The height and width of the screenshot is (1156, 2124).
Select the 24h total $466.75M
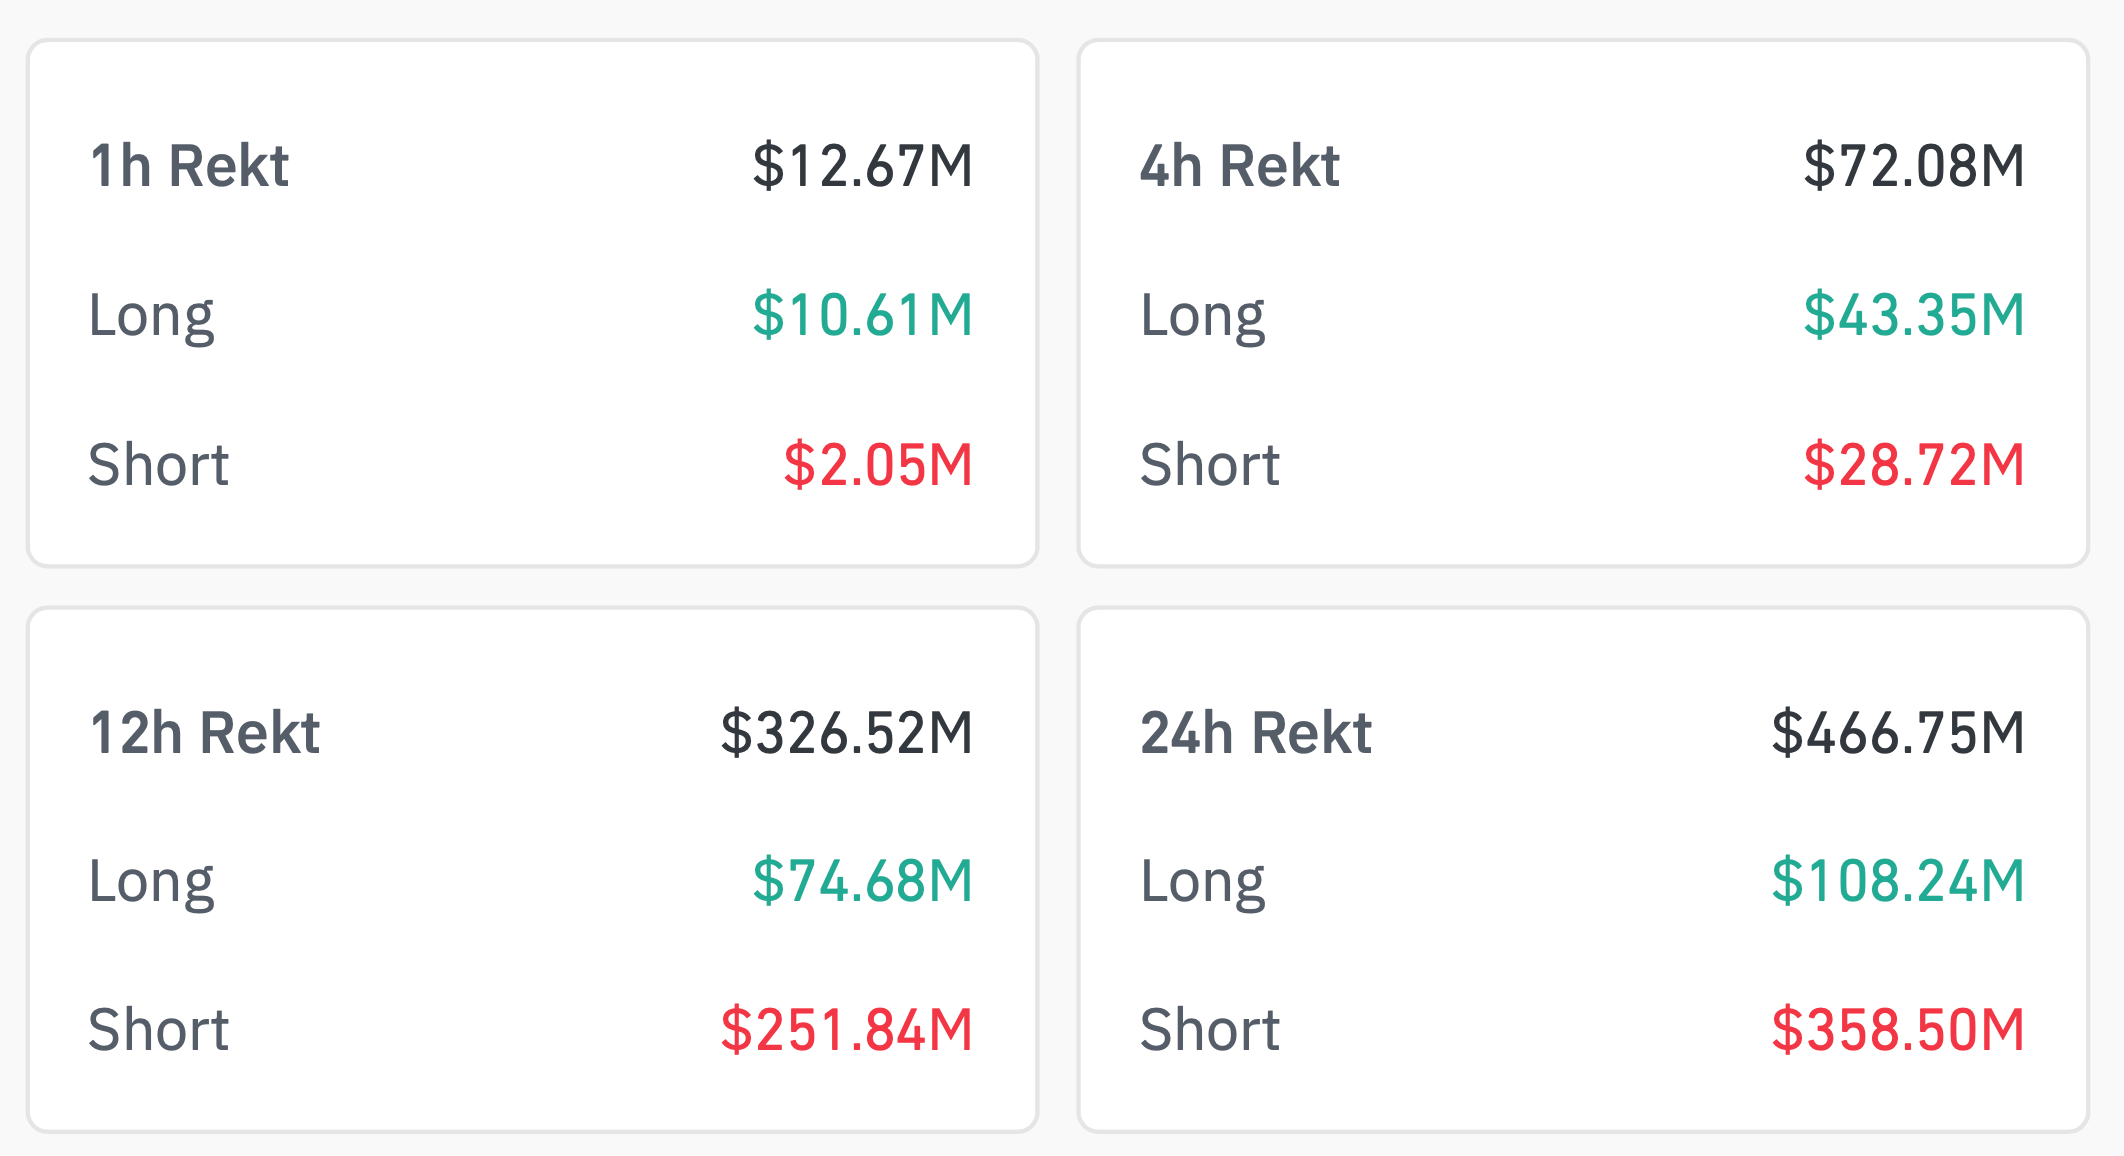coord(1898,733)
